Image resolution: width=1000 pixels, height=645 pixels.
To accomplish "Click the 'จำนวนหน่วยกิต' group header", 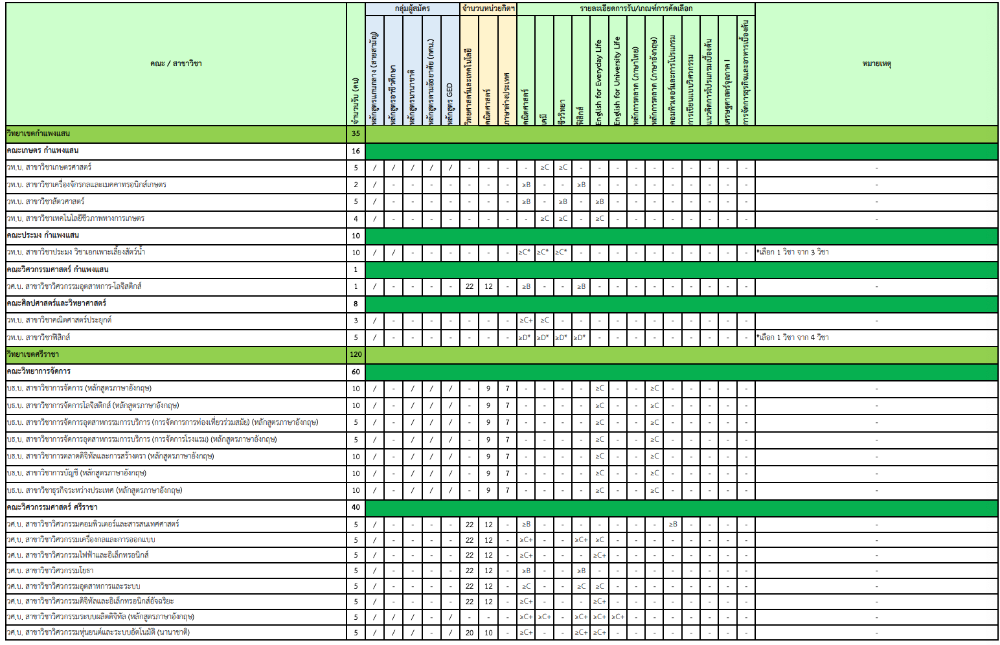I will click(x=488, y=7).
